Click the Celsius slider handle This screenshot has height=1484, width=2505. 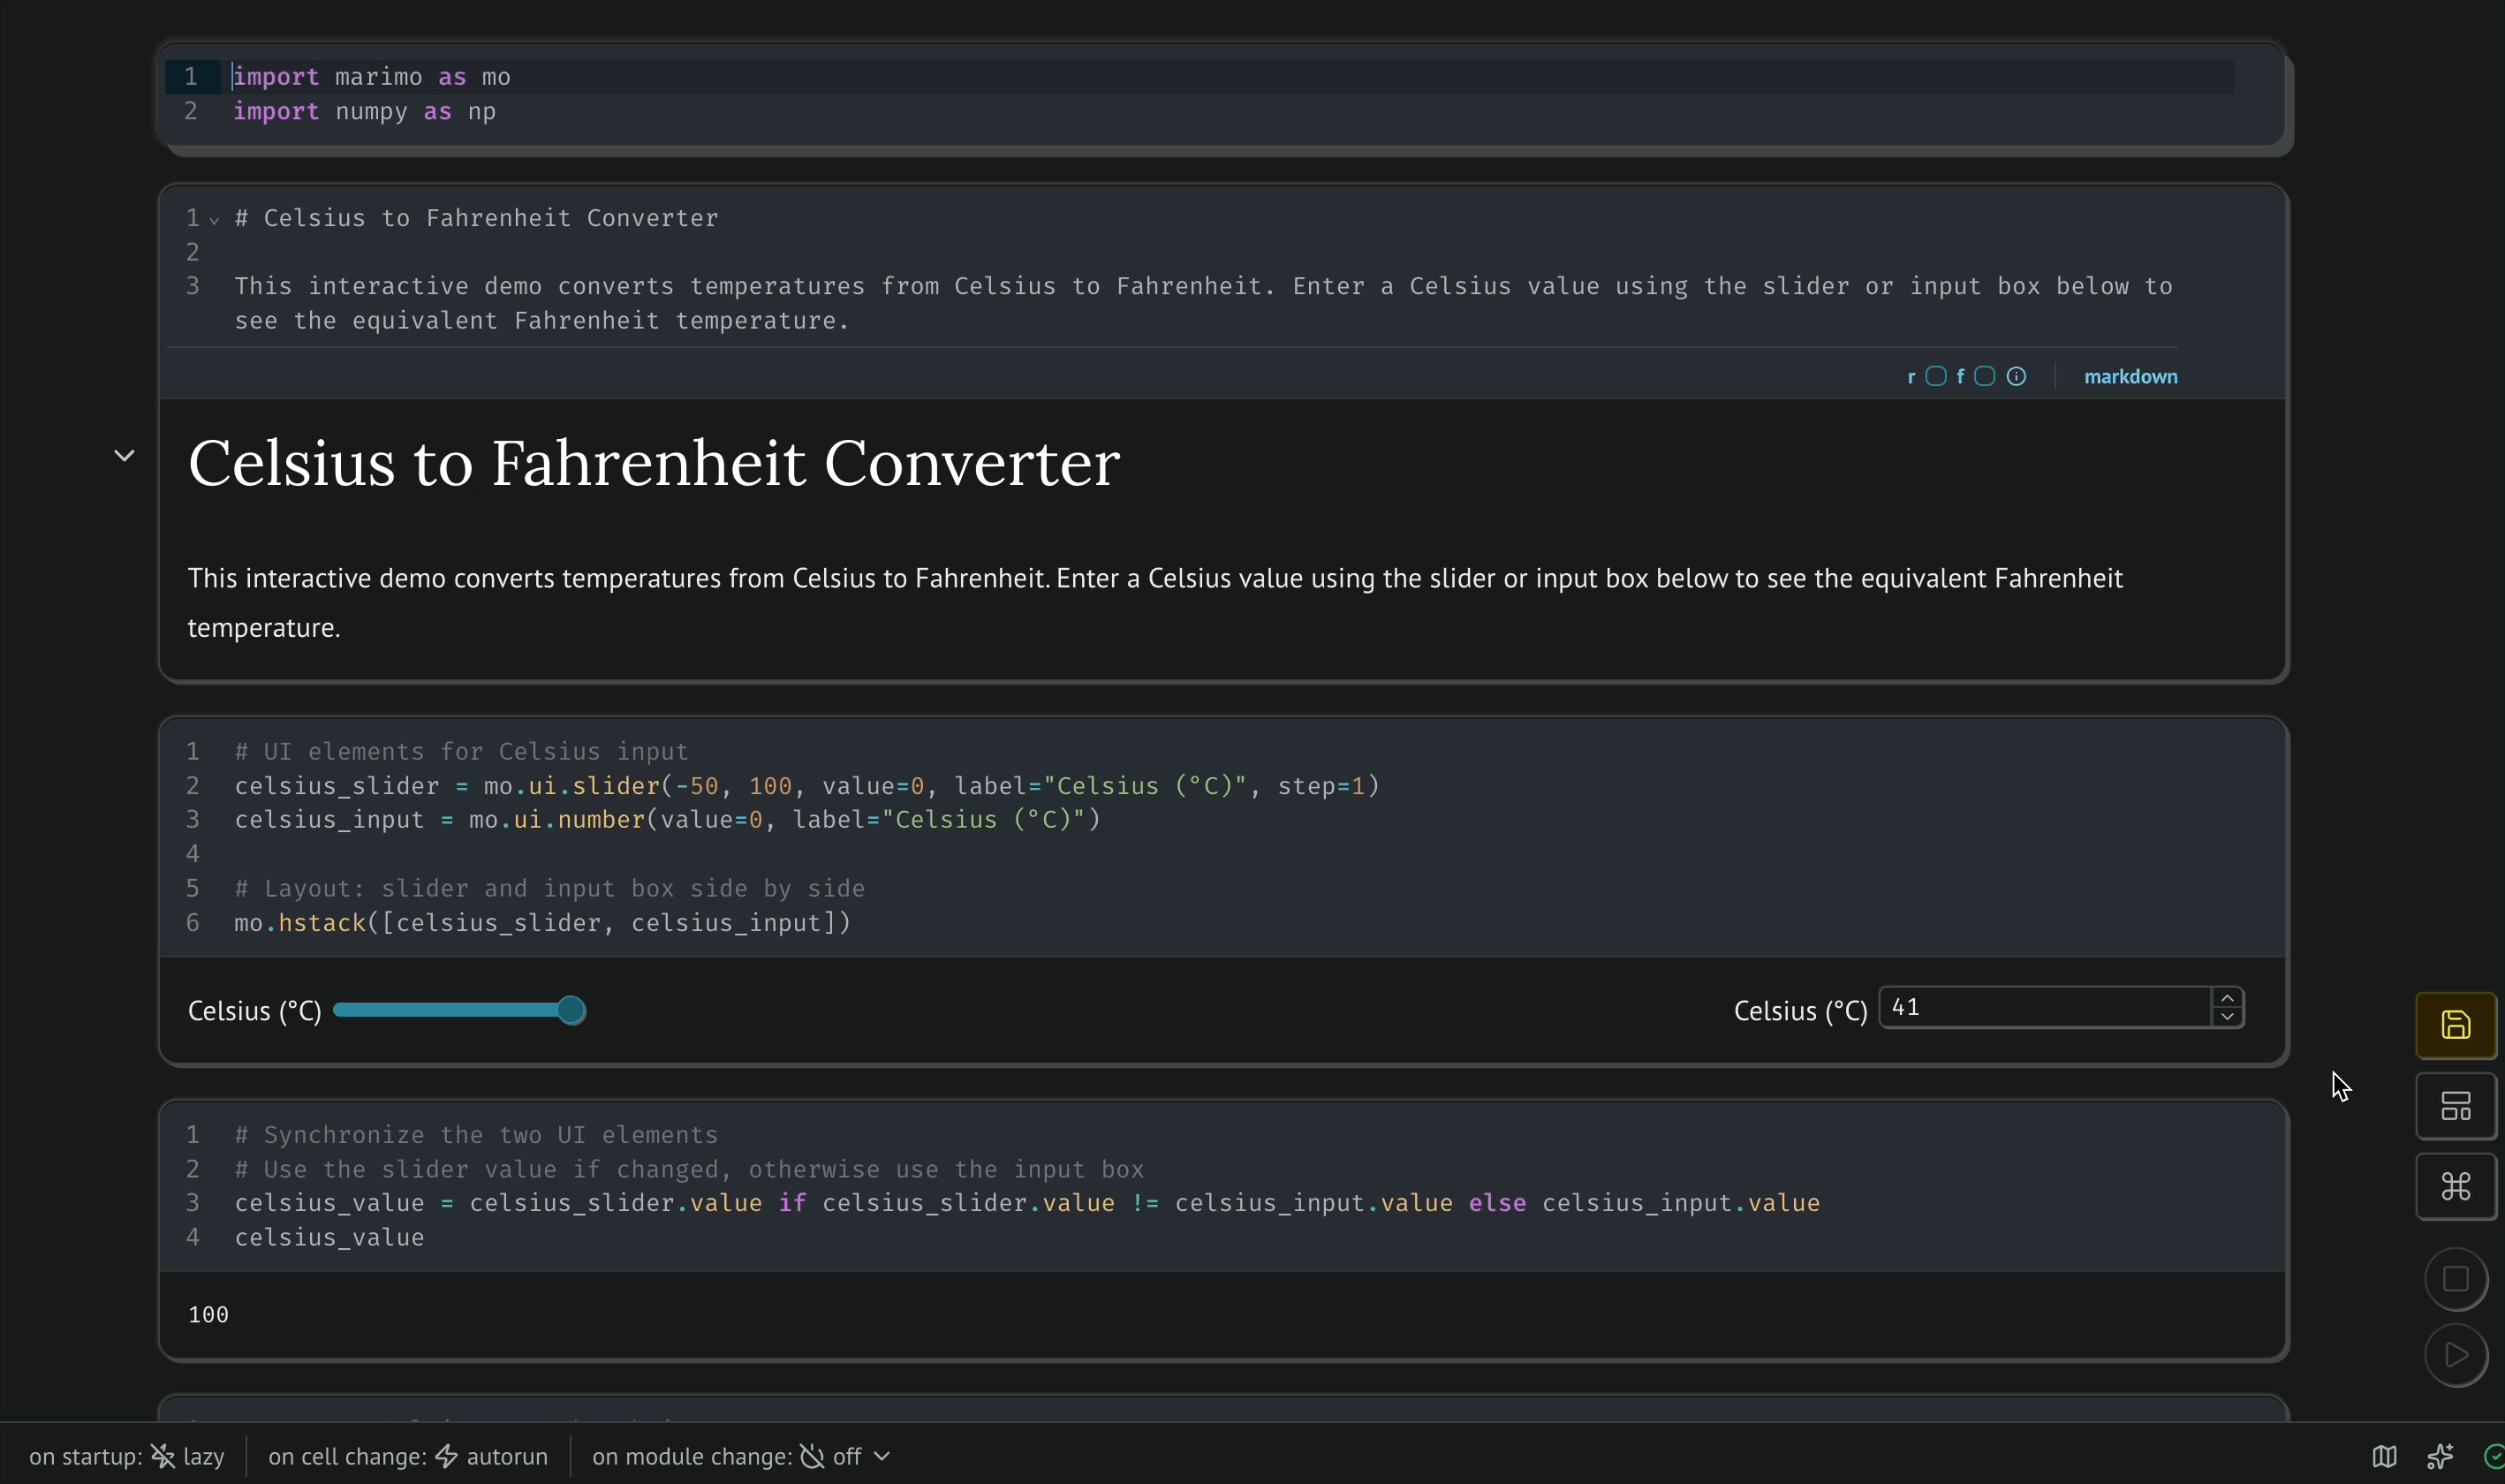click(x=571, y=1011)
